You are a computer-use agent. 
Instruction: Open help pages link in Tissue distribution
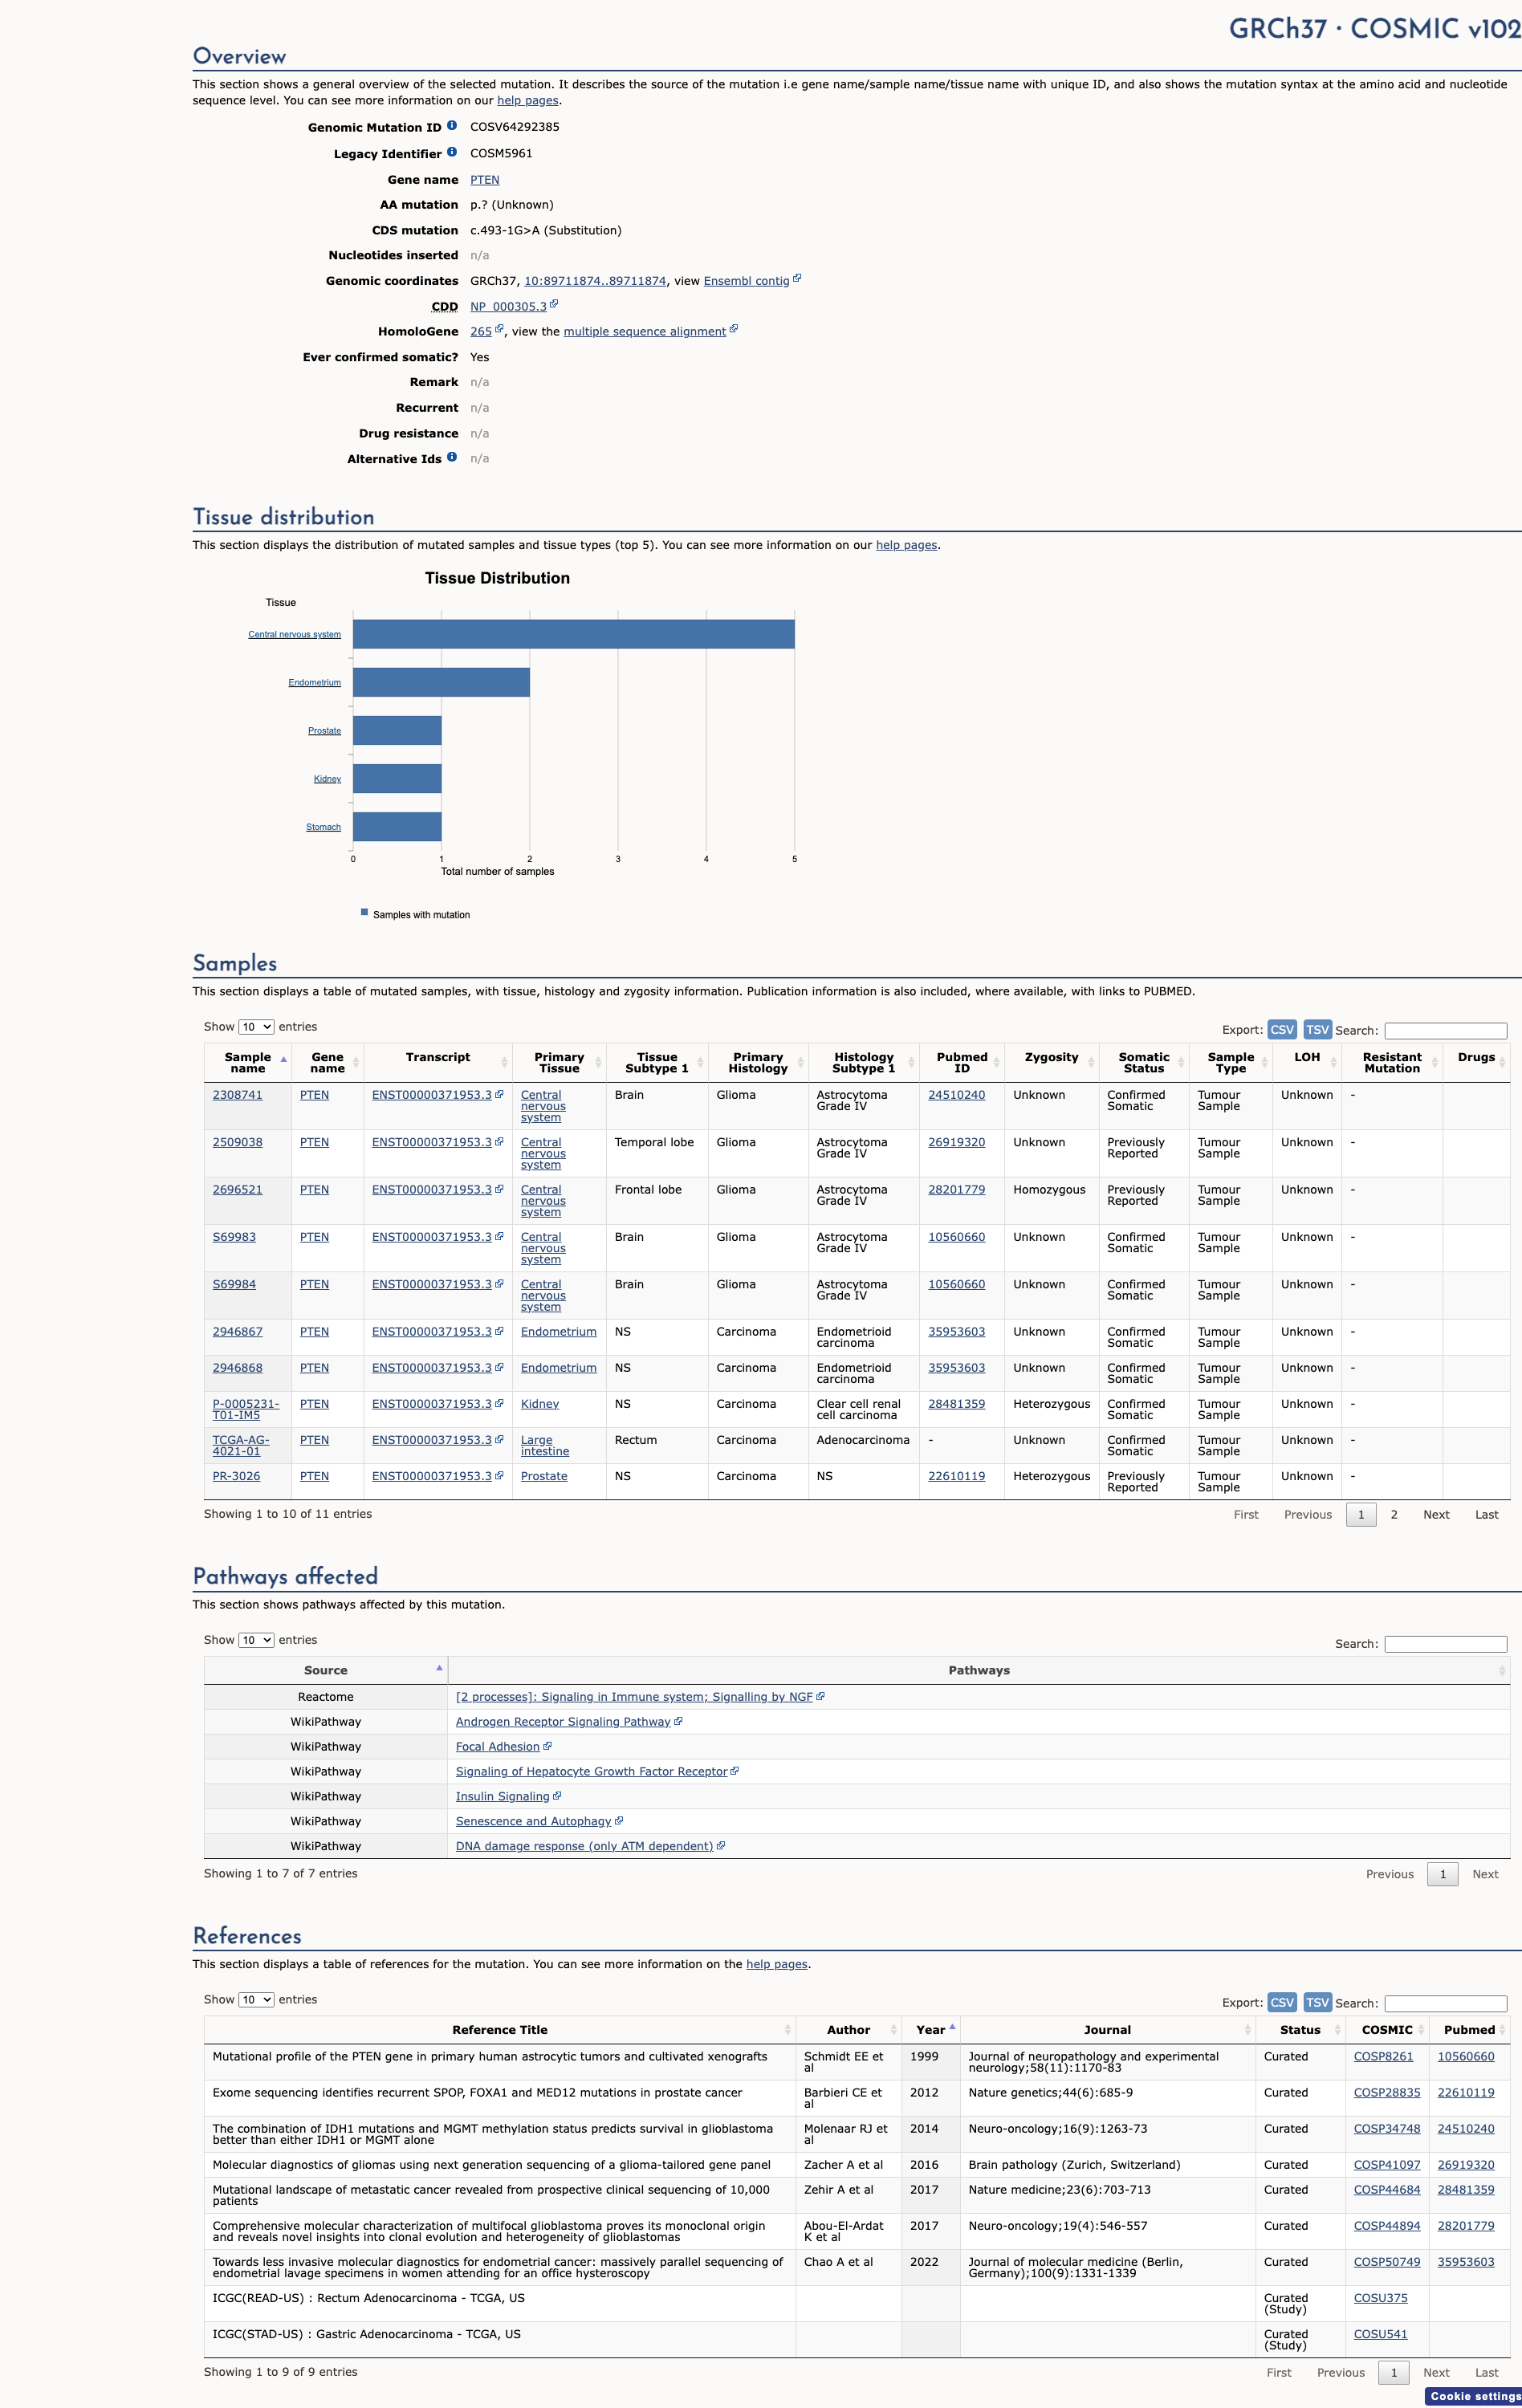[x=906, y=545]
